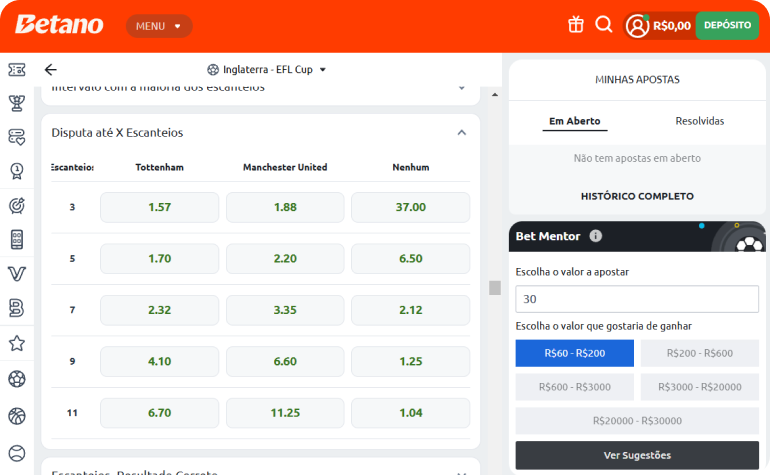Select Tottenham 4.10 odds for 9 corners
This screenshot has width=770, height=475.
[160, 362]
